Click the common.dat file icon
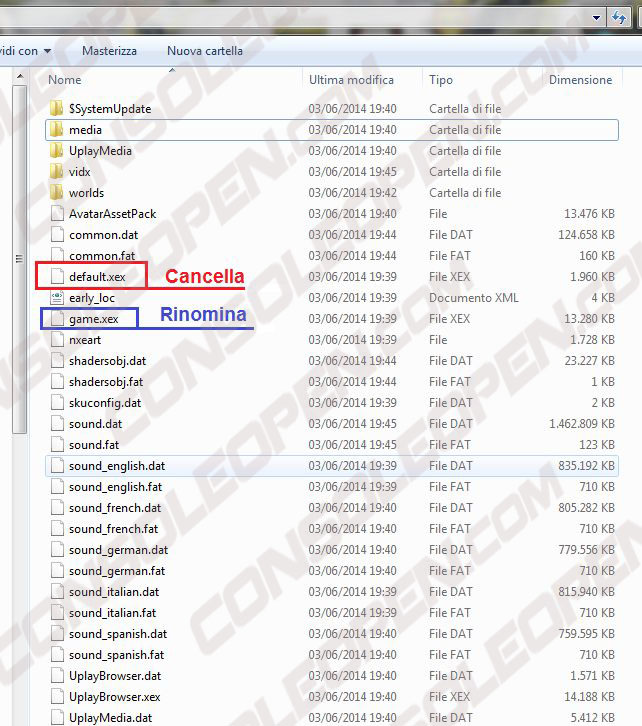This screenshot has width=642, height=726. pos(57,235)
